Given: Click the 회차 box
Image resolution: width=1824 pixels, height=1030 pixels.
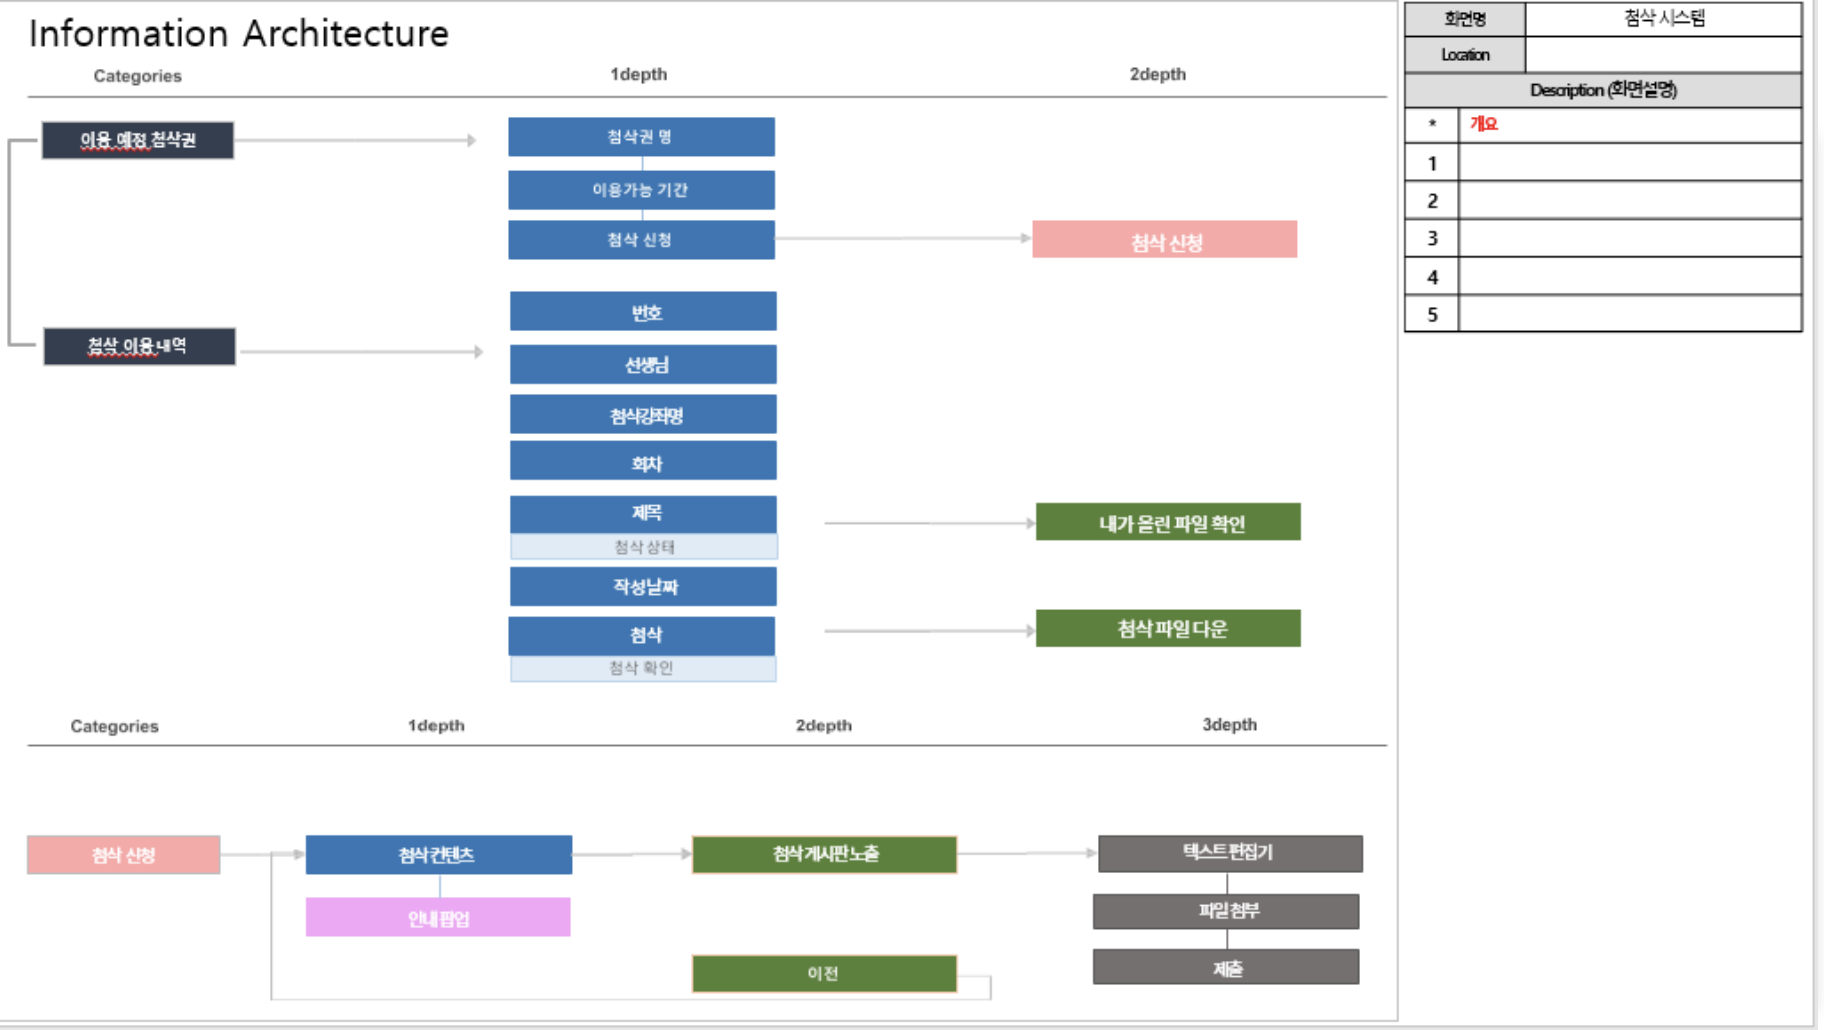Looking at the screenshot, I should [x=643, y=462].
